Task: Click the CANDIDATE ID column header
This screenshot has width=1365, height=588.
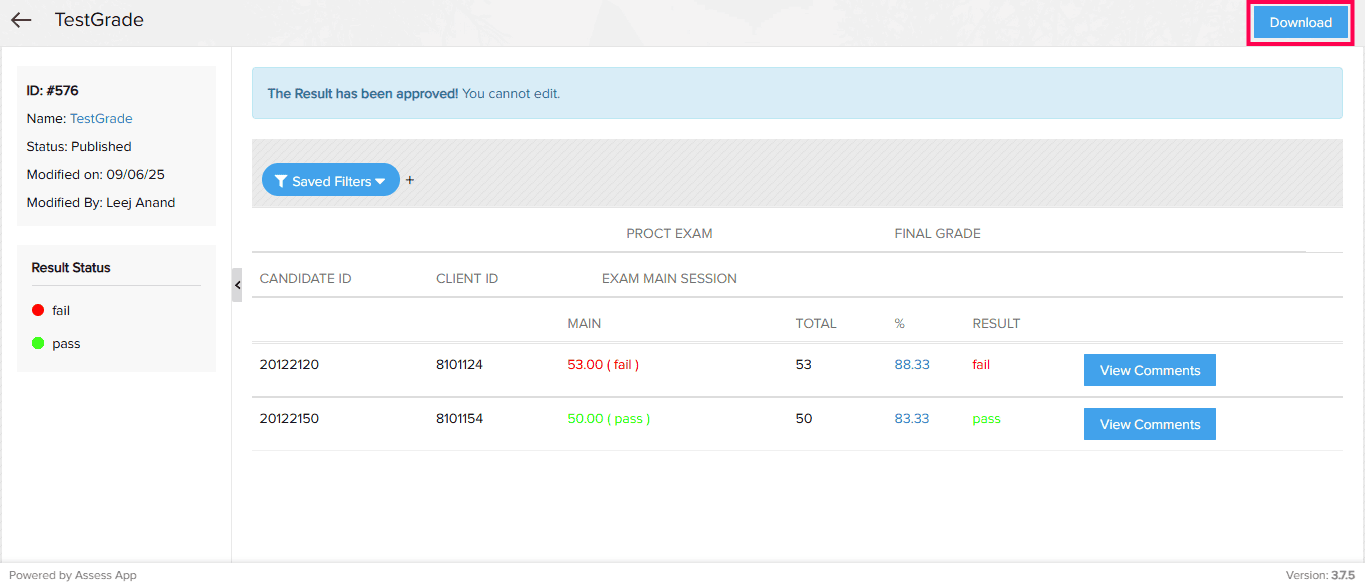Action: pyautogui.click(x=305, y=279)
